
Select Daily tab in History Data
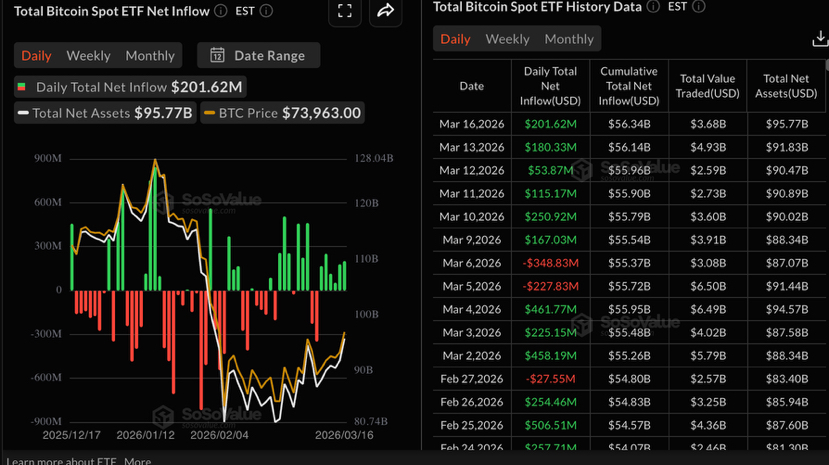pos(455,39)
